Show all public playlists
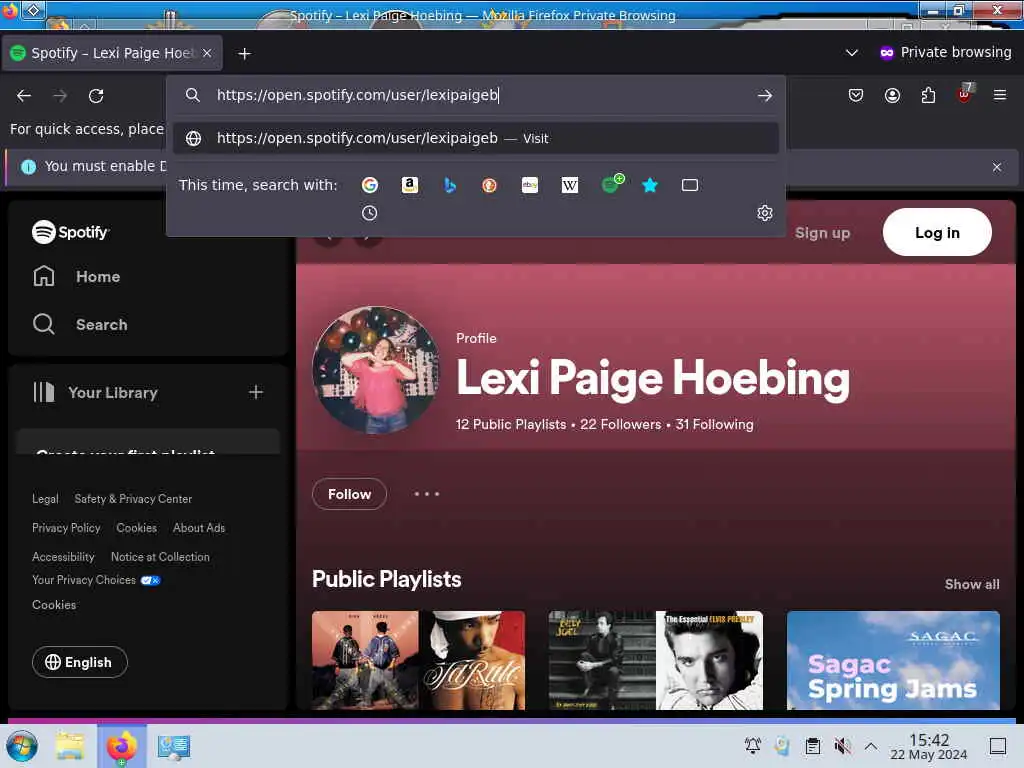The height and width of the screenshot is (768, 1024). pos(972,584)
